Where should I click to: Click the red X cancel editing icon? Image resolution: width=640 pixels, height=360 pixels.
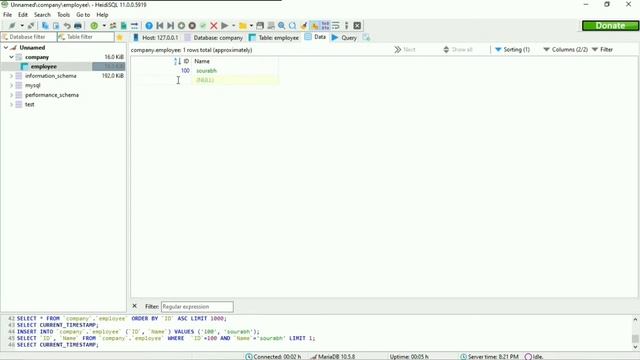[213, 26]
